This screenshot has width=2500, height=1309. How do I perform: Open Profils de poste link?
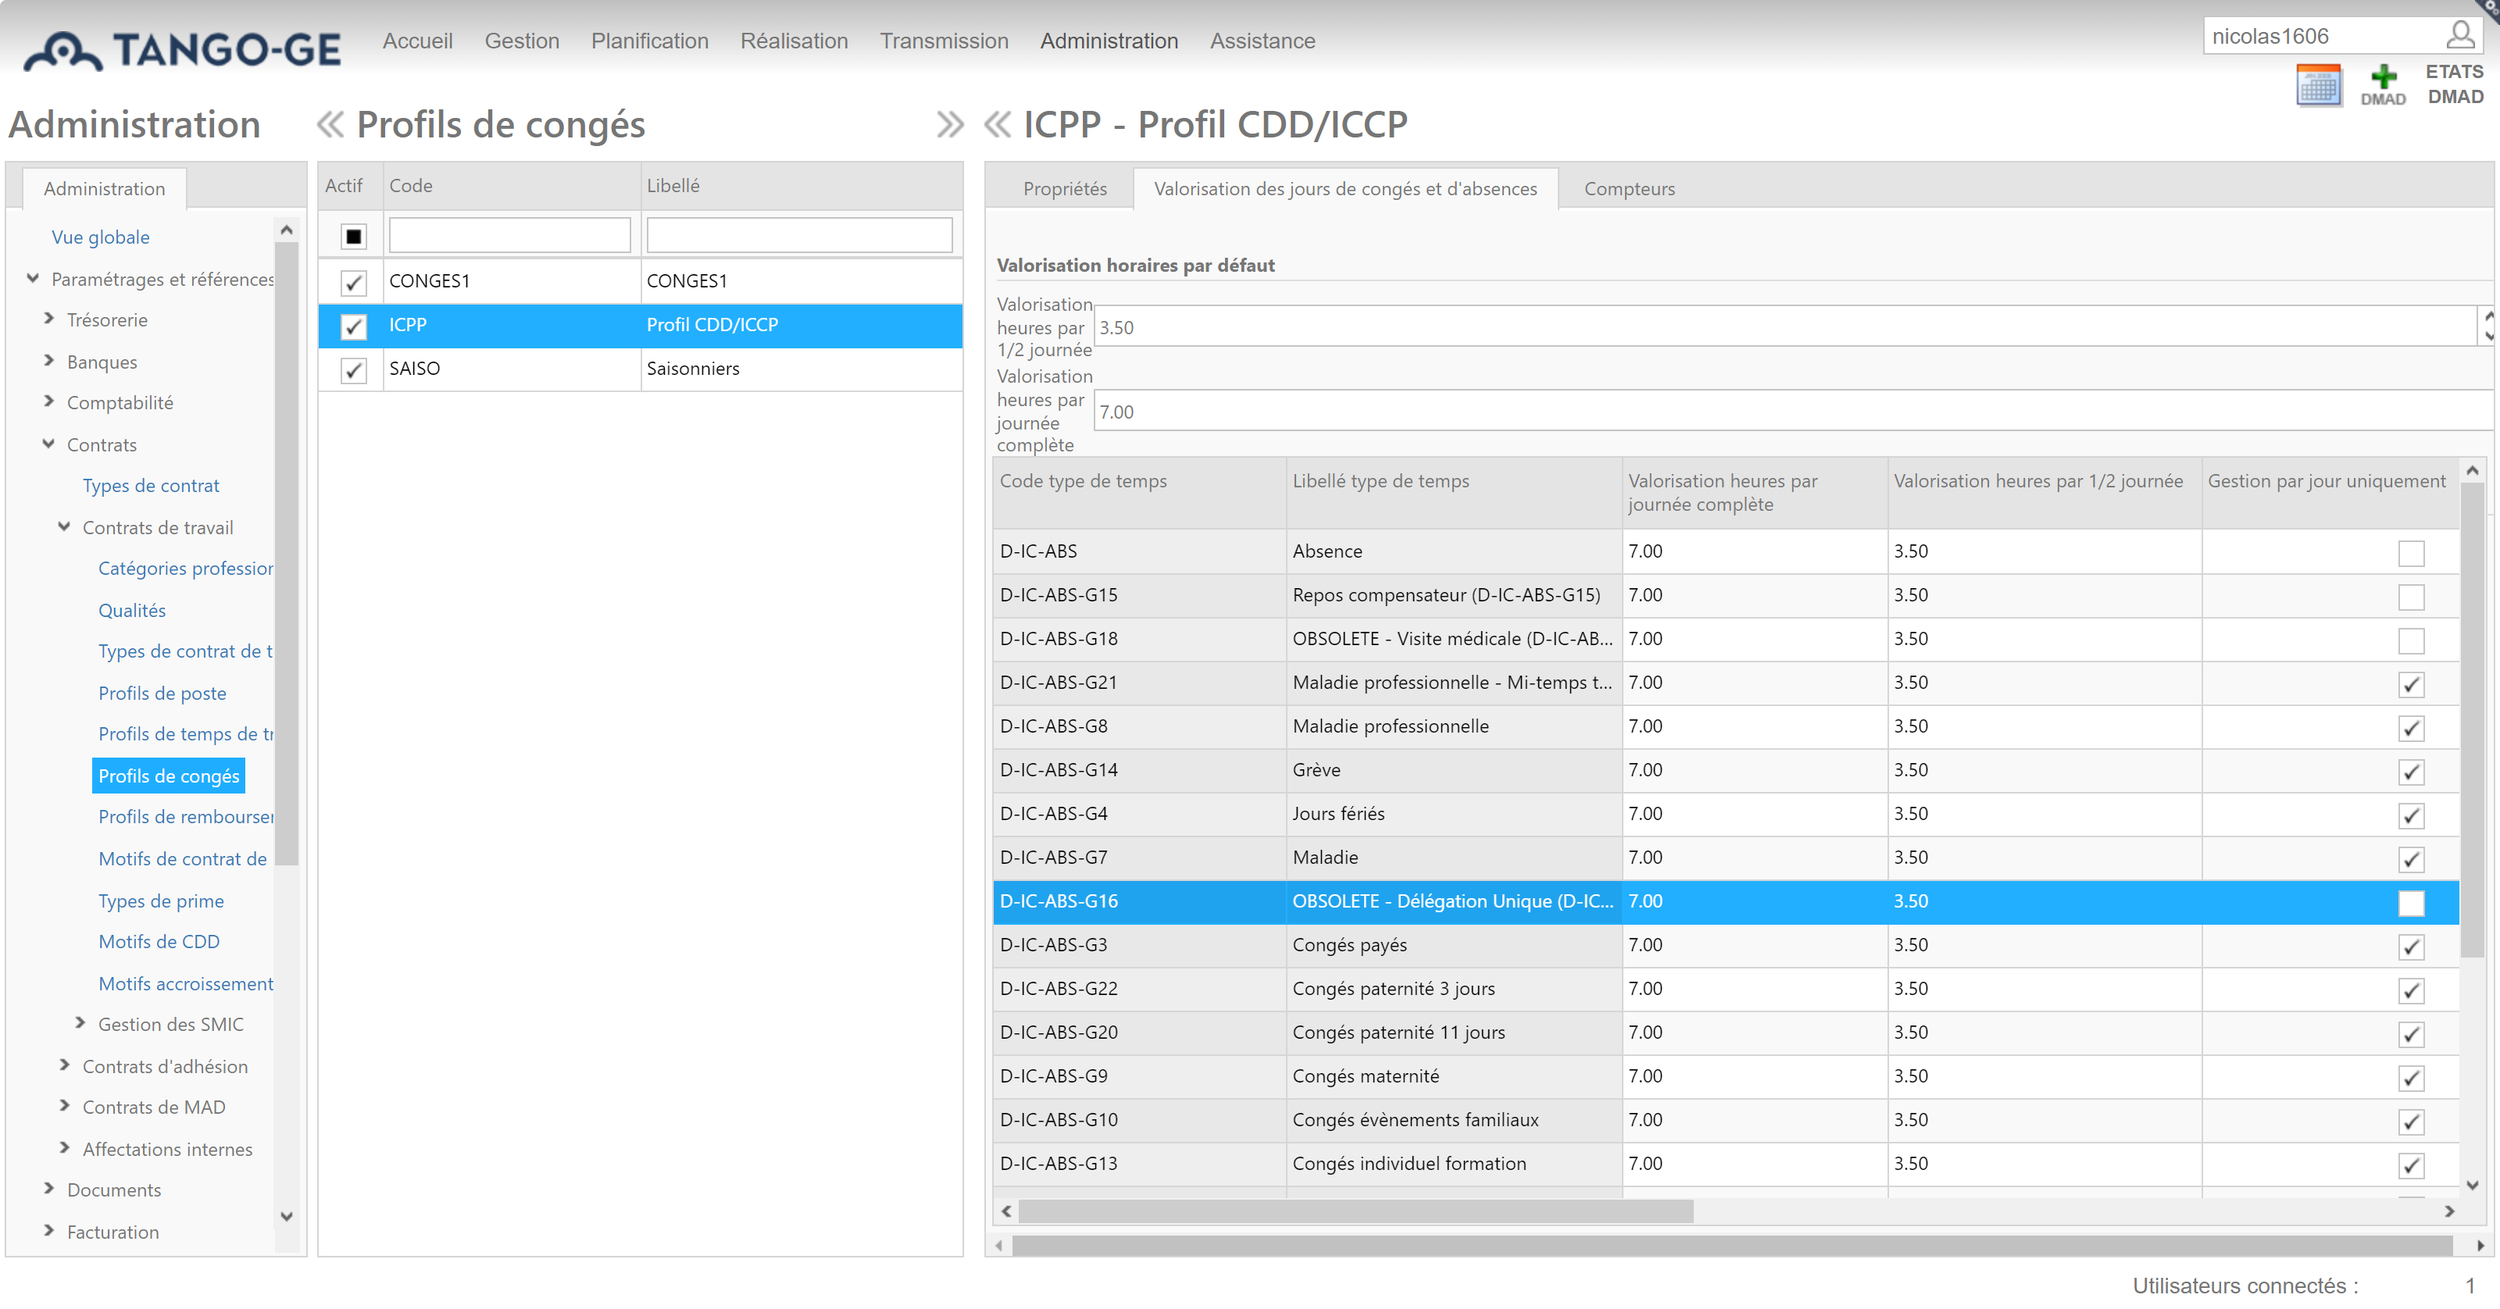[x=162, y=693]
